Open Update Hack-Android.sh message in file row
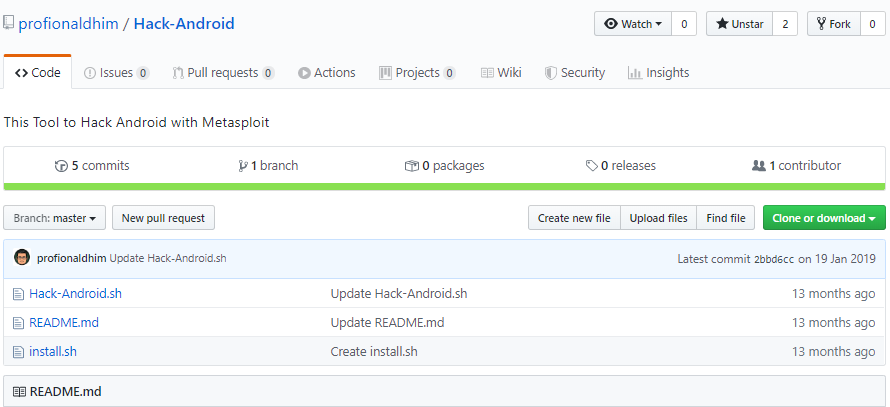Image resolution: width=890 pixels, height=407 pixels. pos(399,294)
